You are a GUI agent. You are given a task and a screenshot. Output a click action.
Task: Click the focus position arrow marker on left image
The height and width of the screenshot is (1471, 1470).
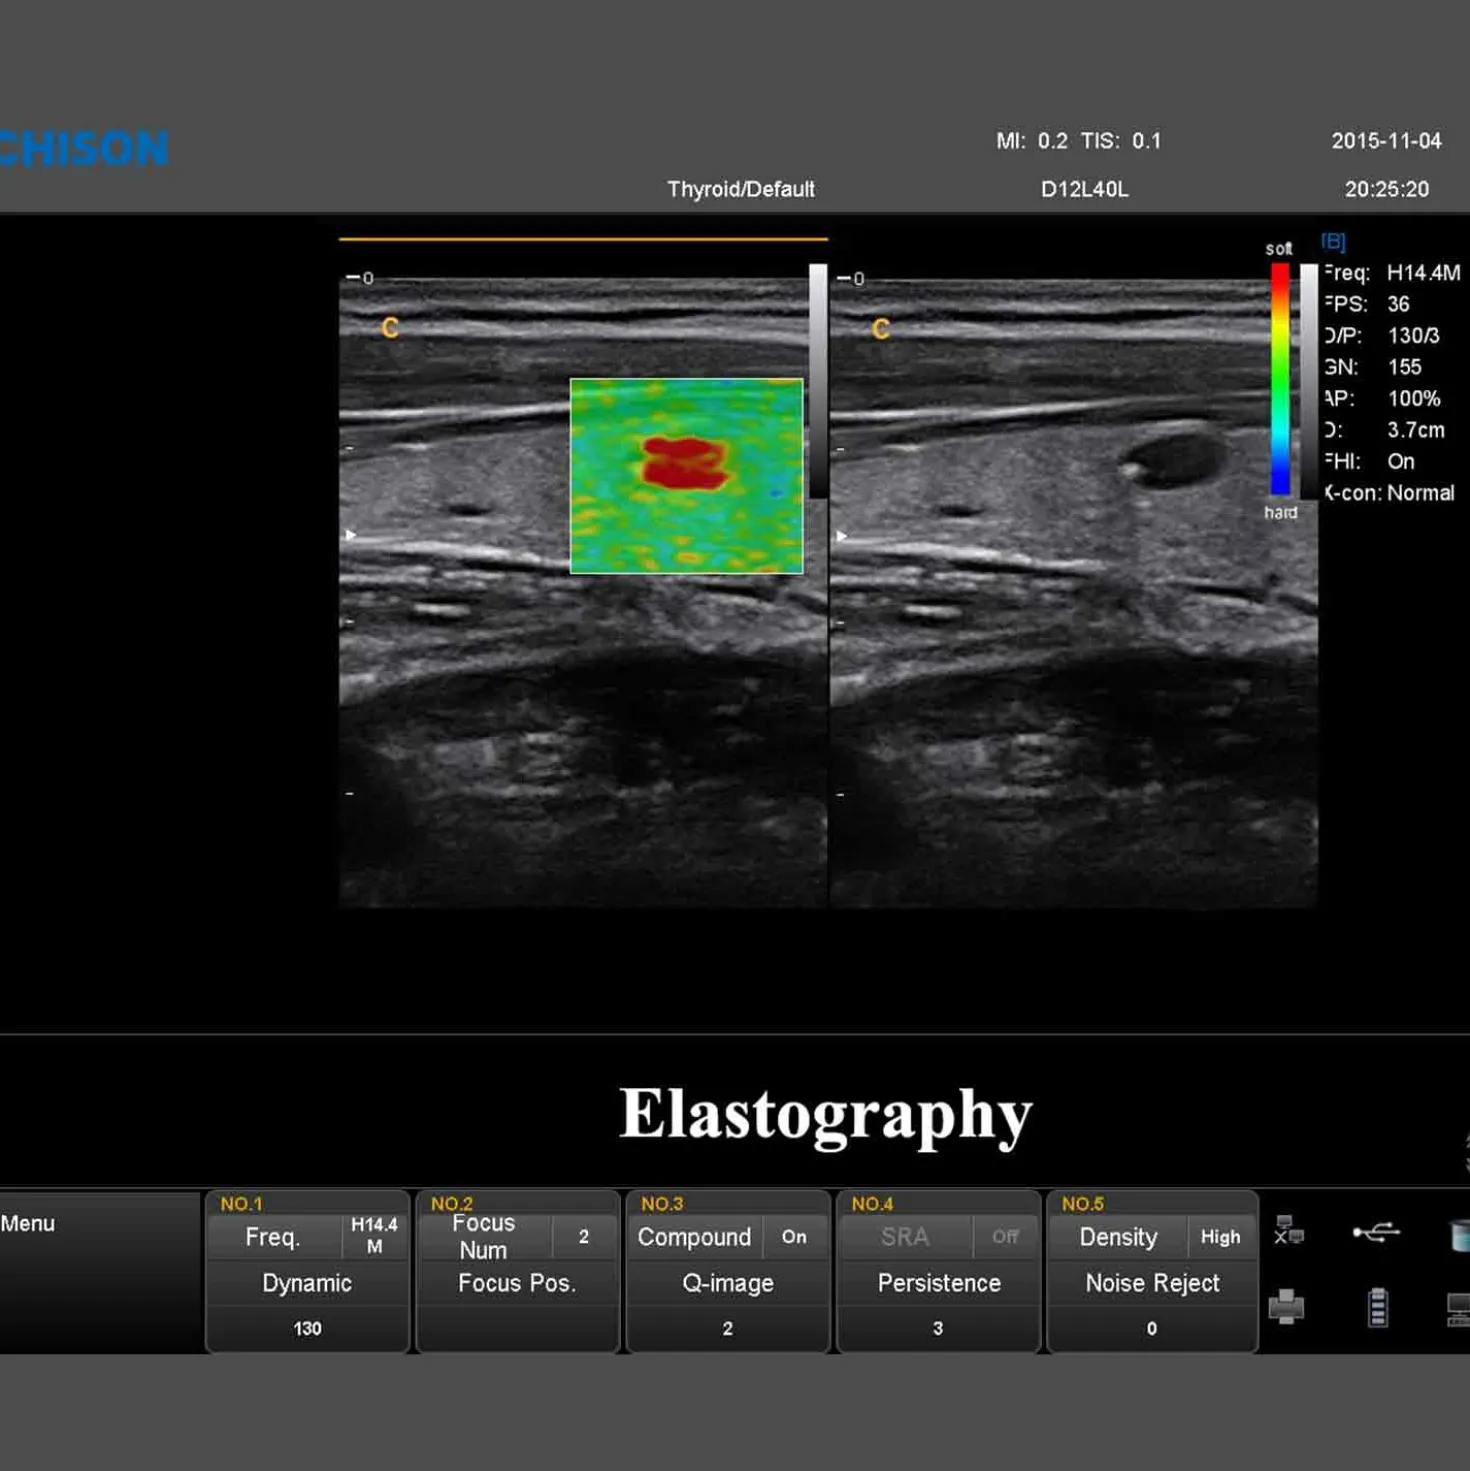click(350, 535)
